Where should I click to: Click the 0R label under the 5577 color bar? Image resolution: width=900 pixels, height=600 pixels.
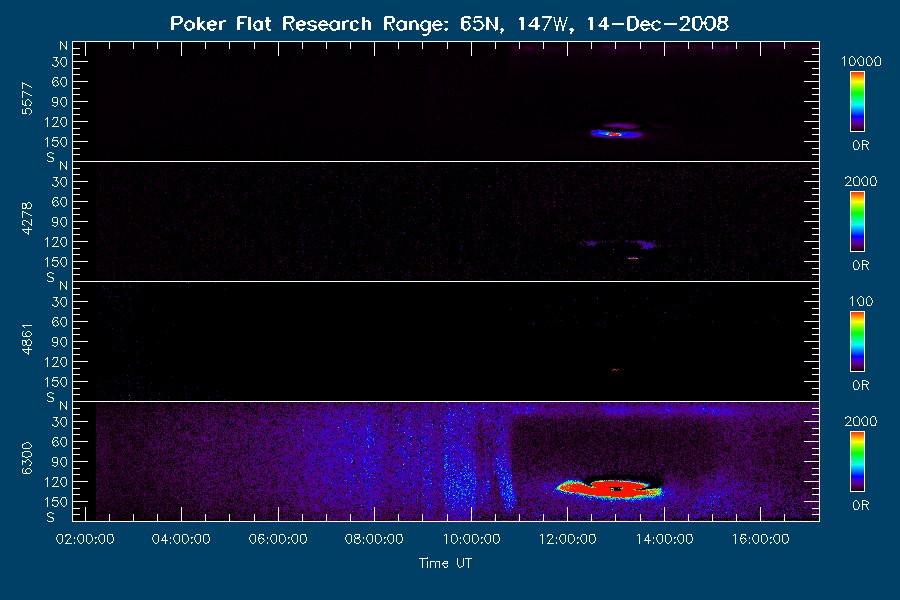pos(860,146)
